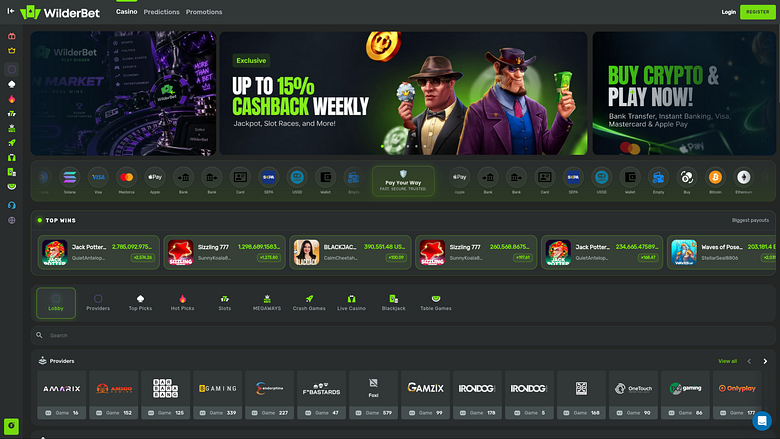Select the Blackjack category tab
Viewport: 780px width, 439px height.
(393, 303)
